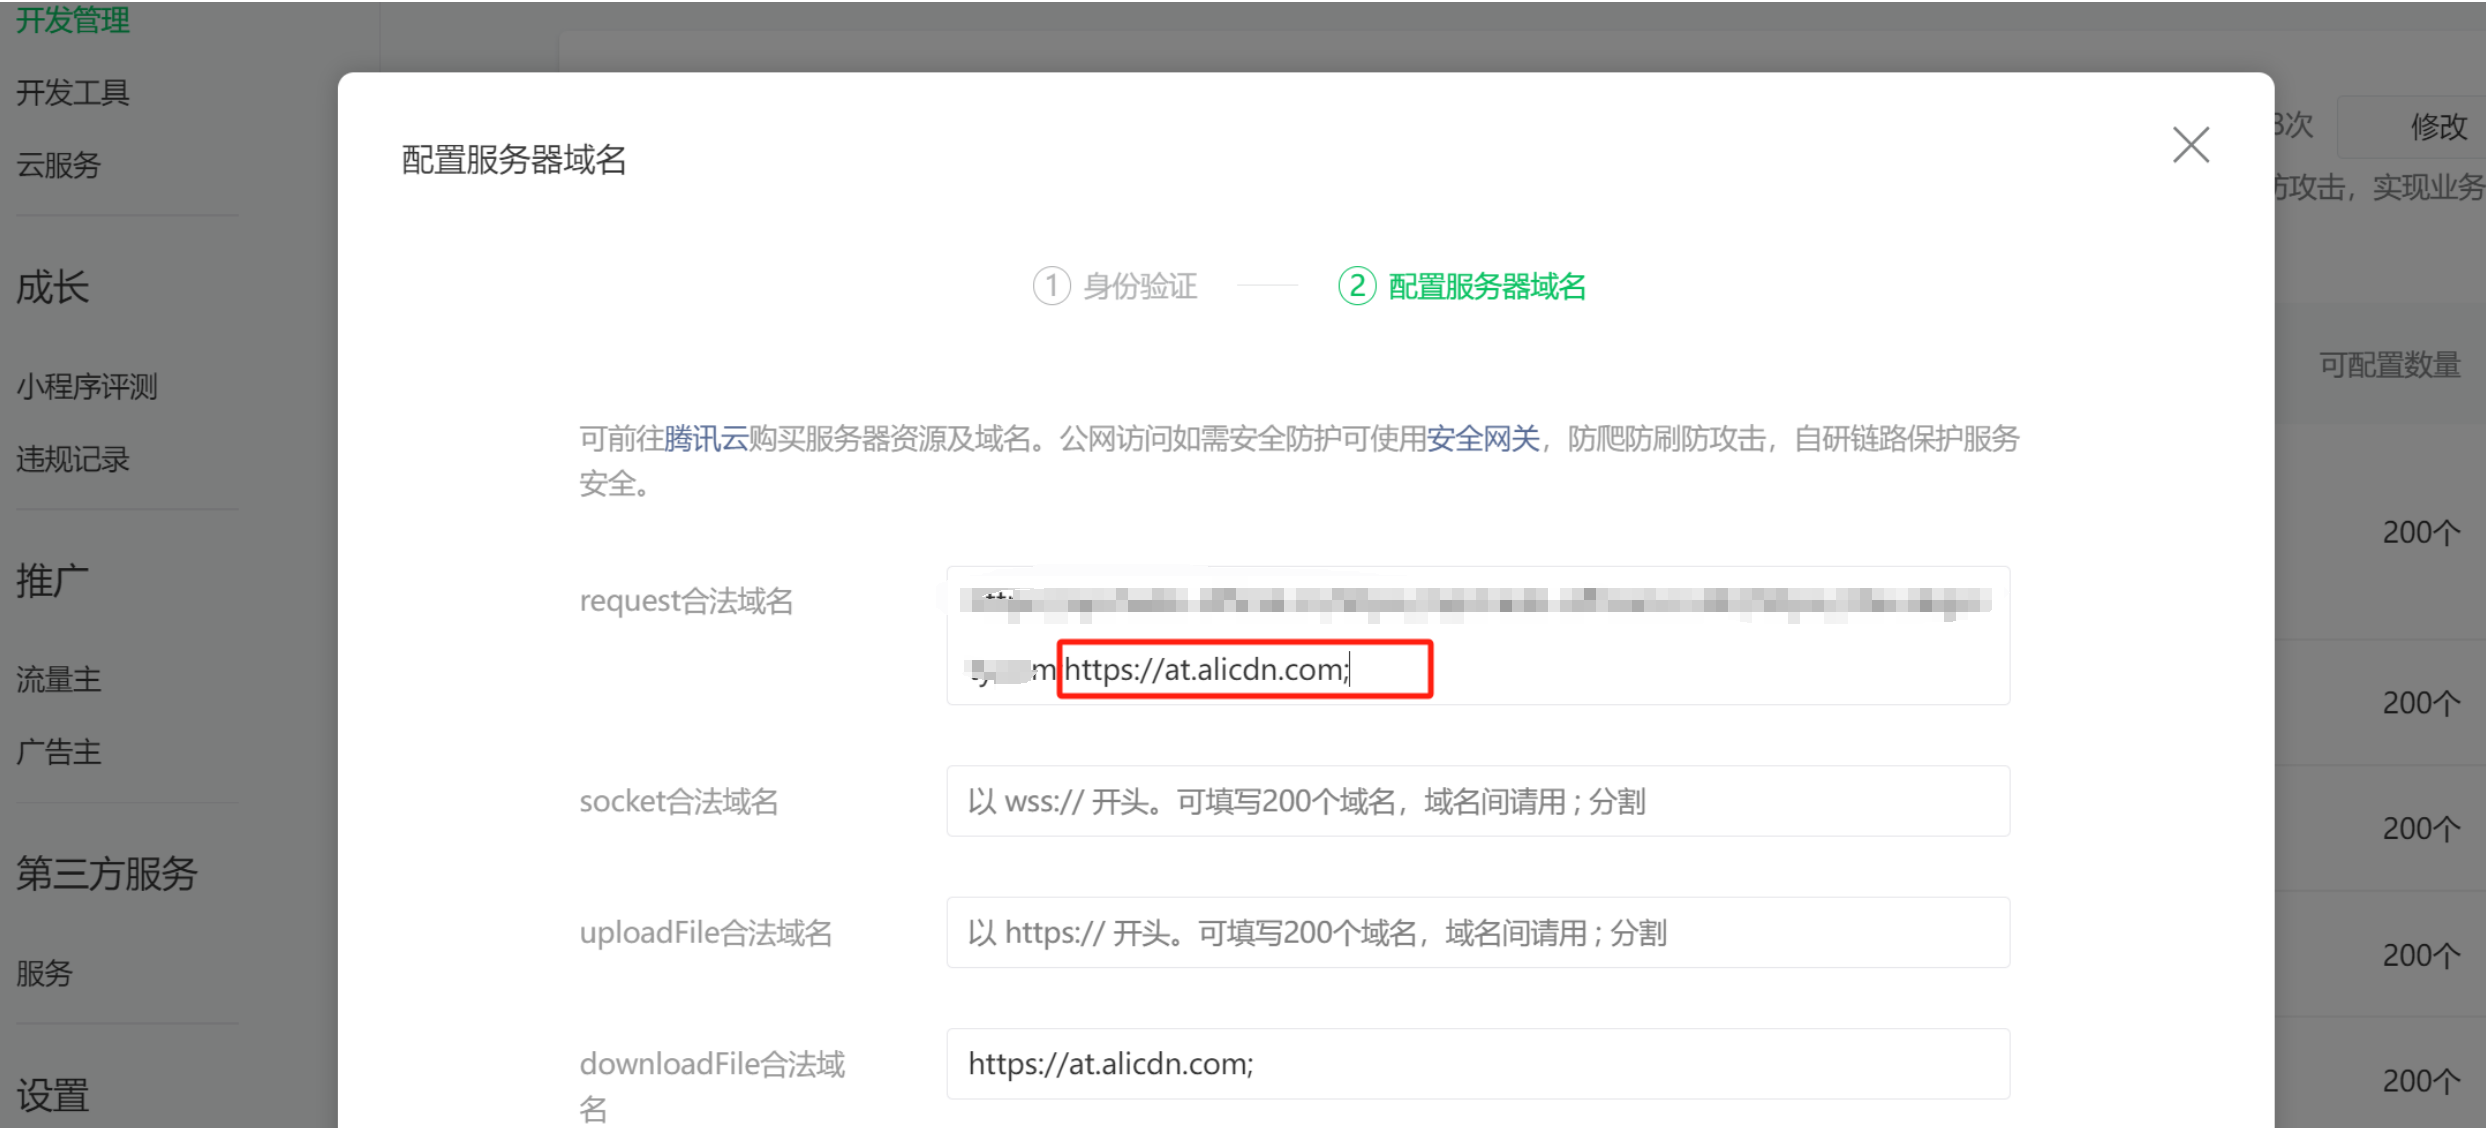Click the downloadFile合法域名 input field

(1477, 1064)
